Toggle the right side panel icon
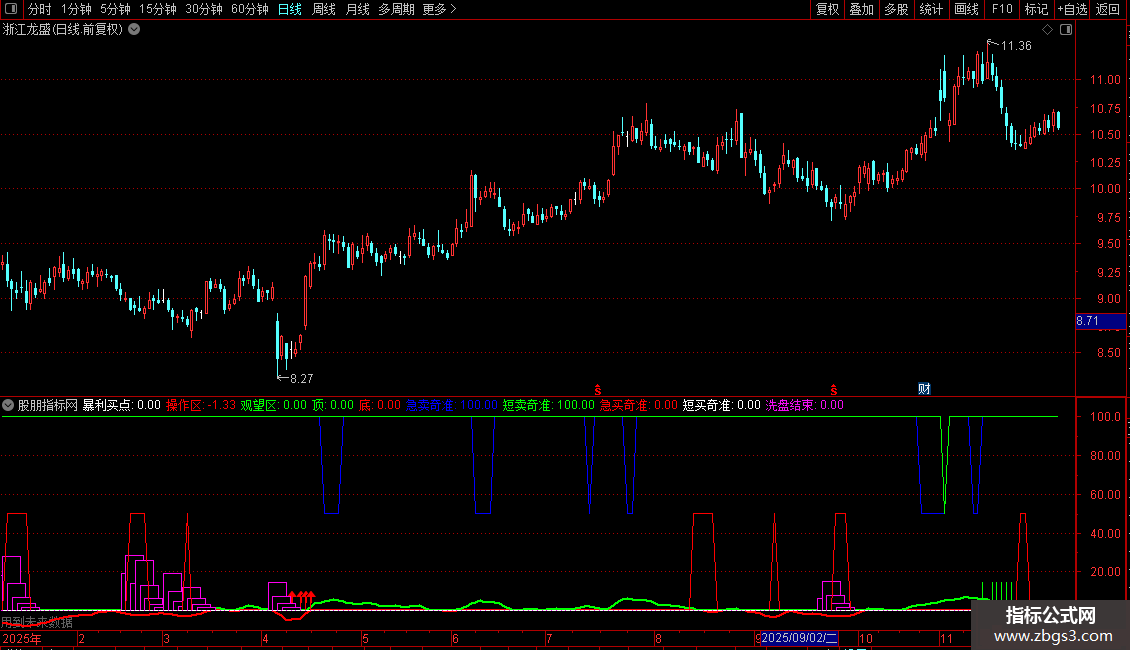 click(1066, 30)
